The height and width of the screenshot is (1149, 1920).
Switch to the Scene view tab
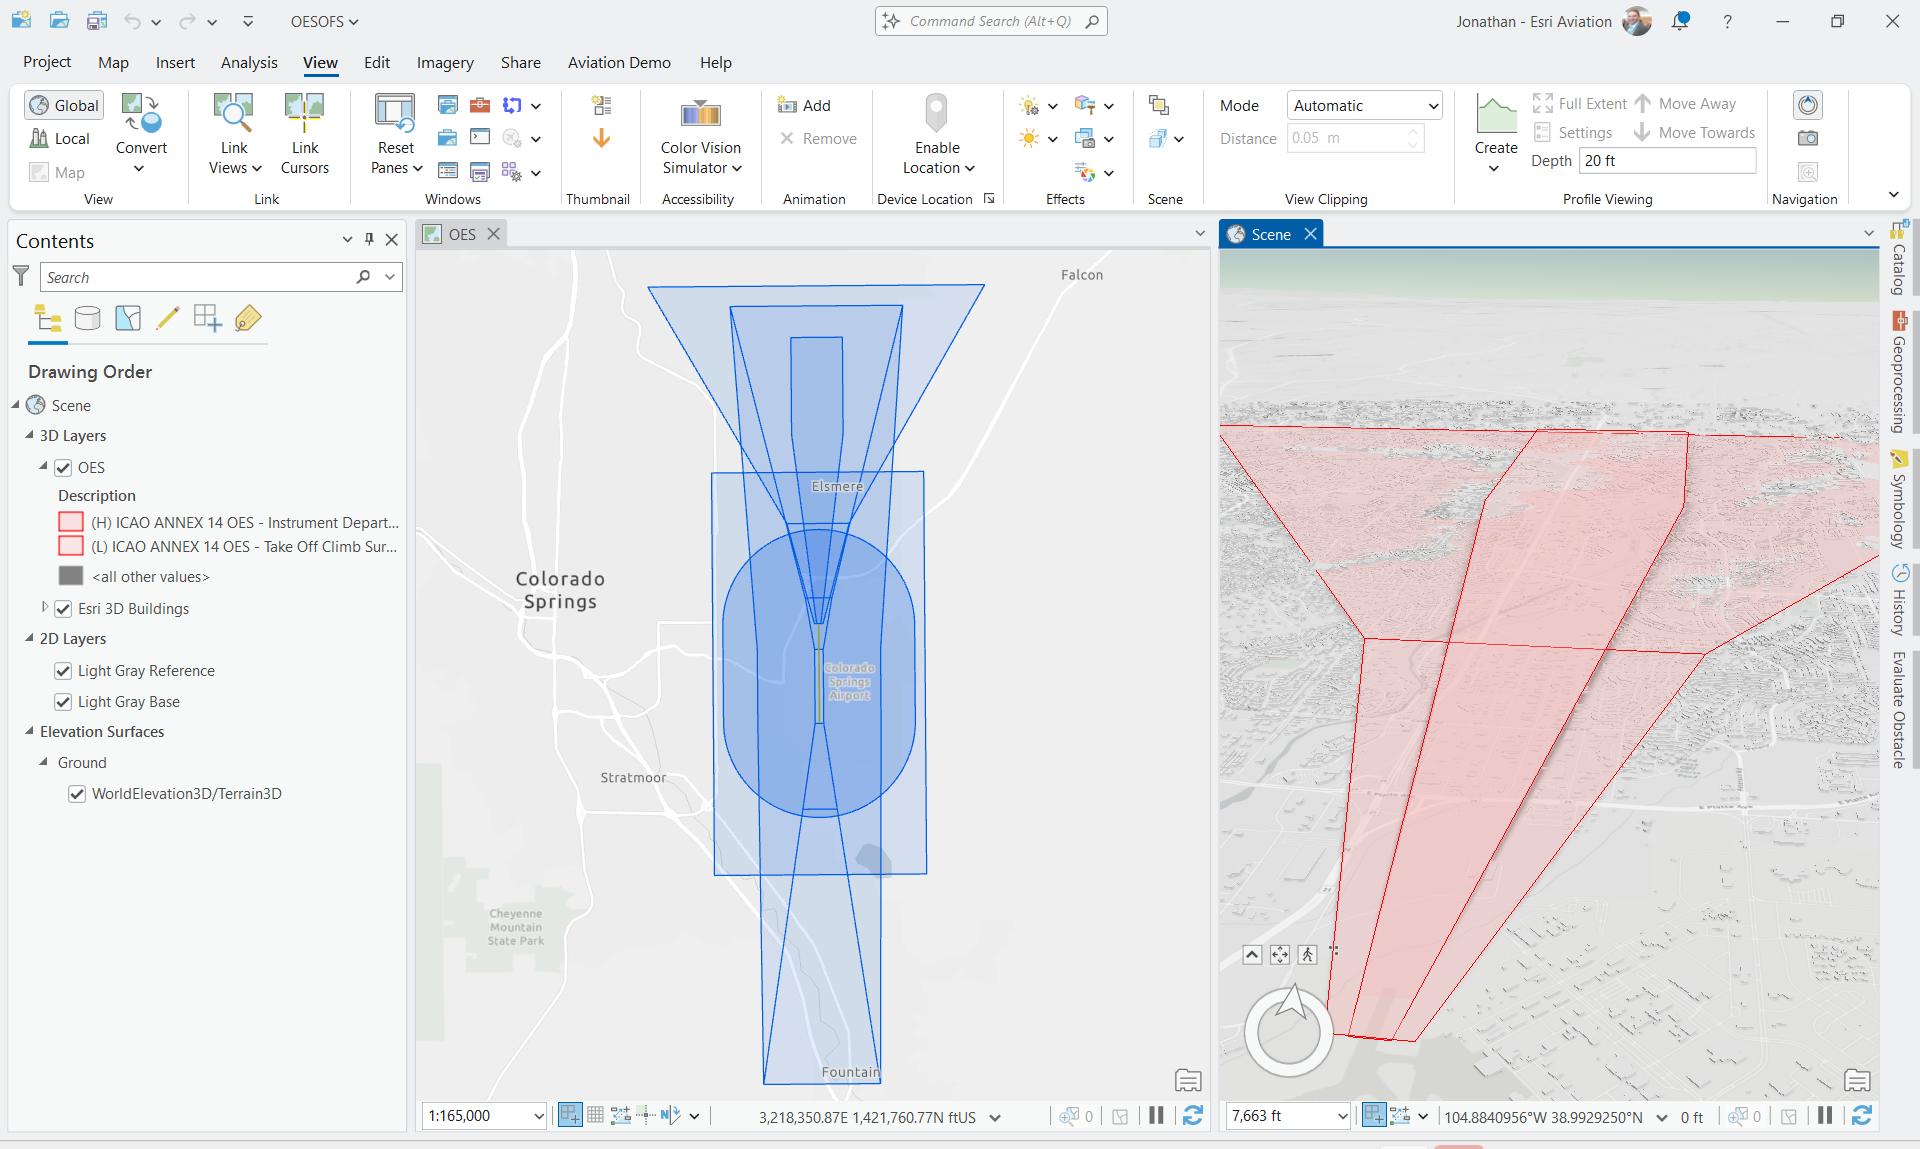pyautogui.click(x=1269, y=233)
